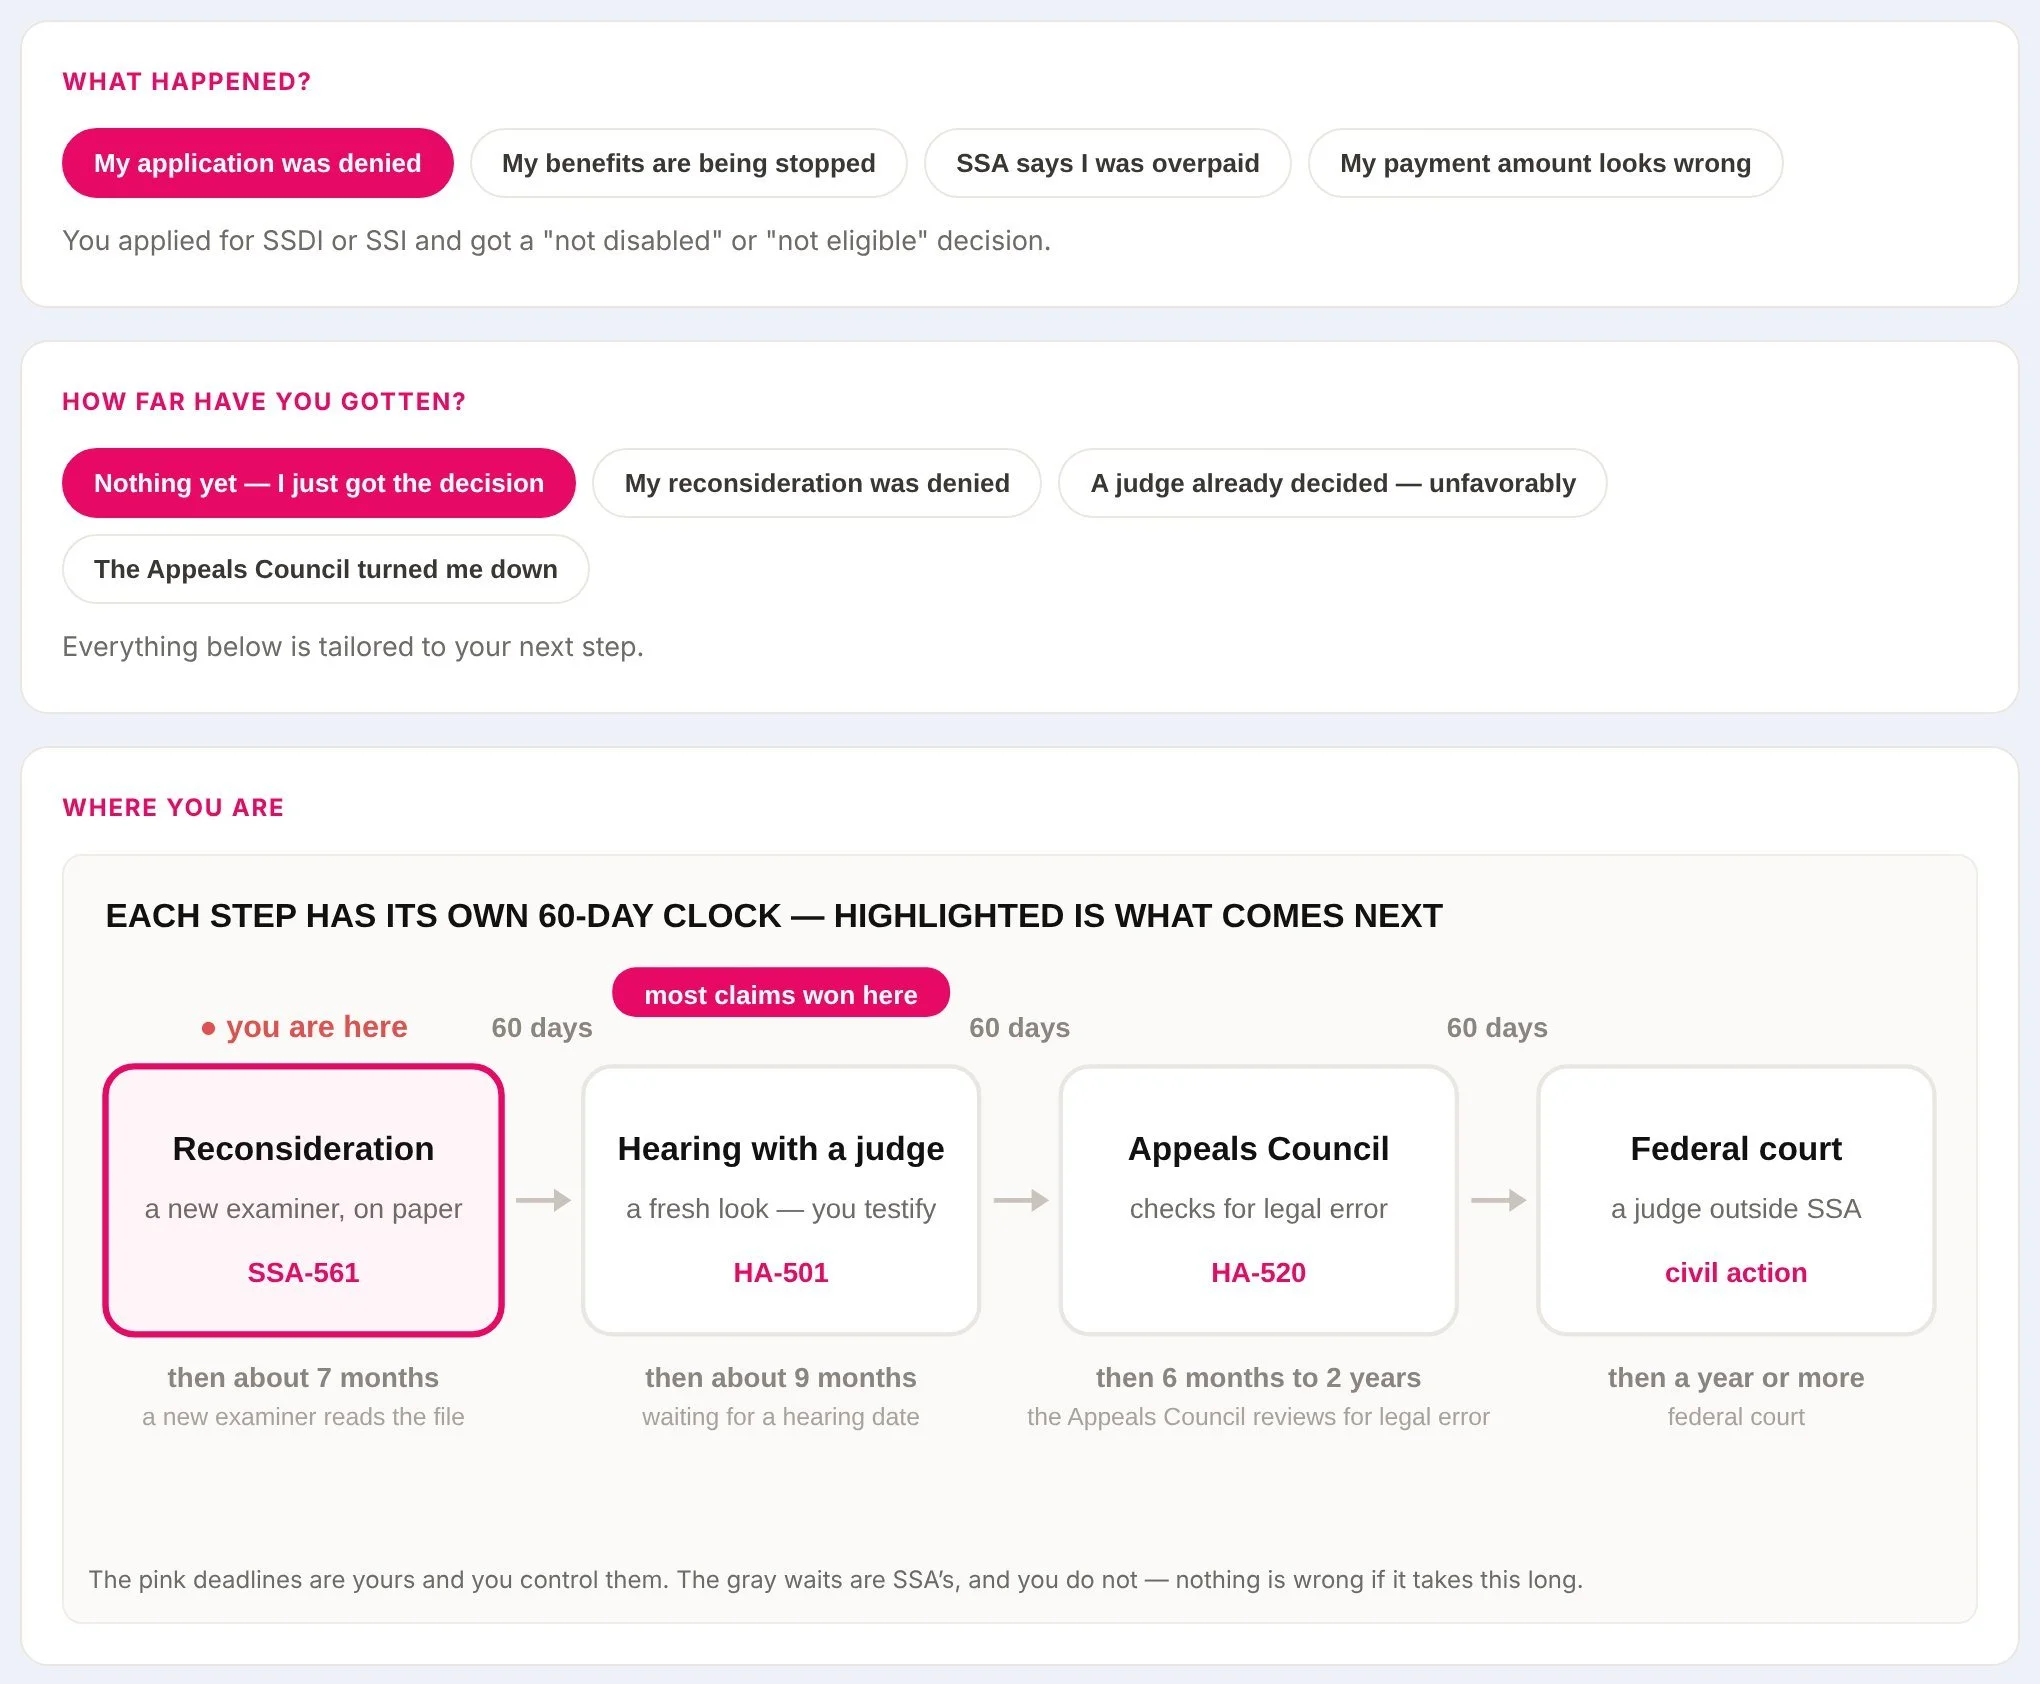Click the arrow leading to Federal court
Viewport: 2040px width, 1684px height.
(x=1498, y=1200)
